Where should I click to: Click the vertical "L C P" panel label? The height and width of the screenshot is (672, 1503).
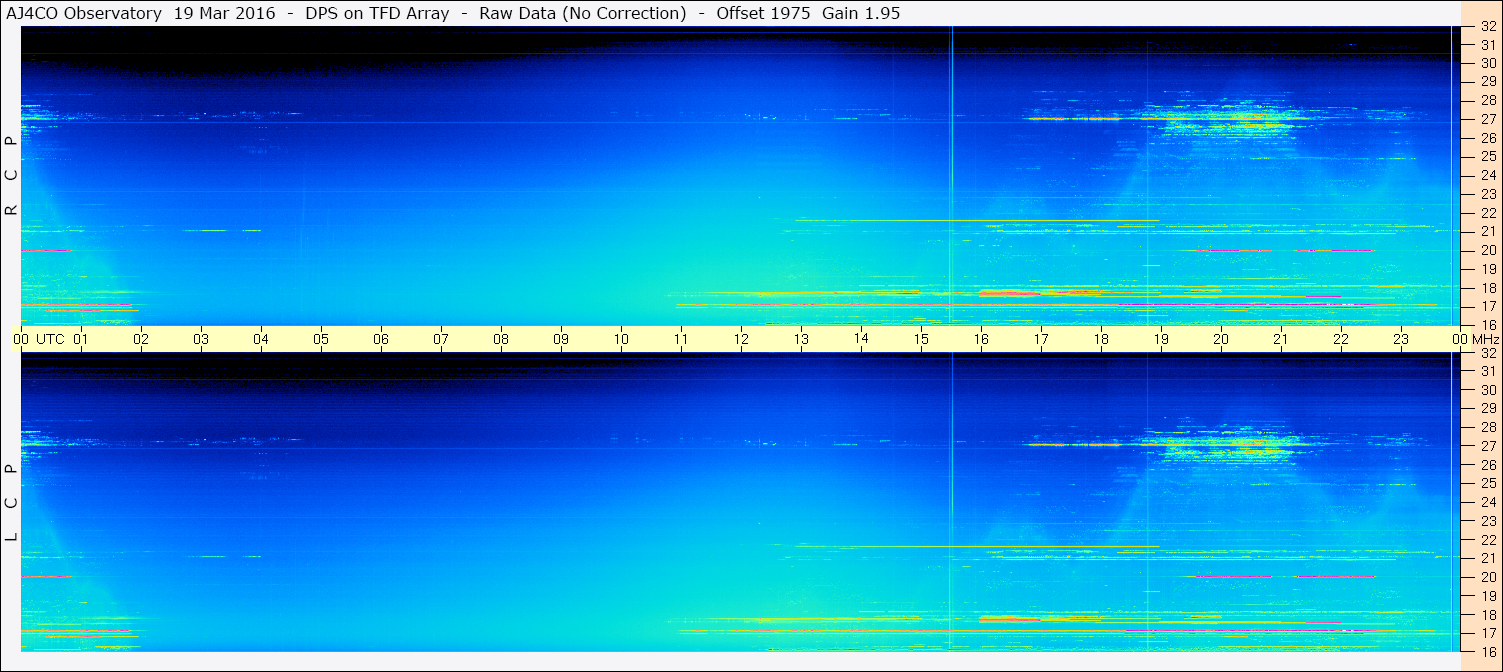[x=11, y=502]
